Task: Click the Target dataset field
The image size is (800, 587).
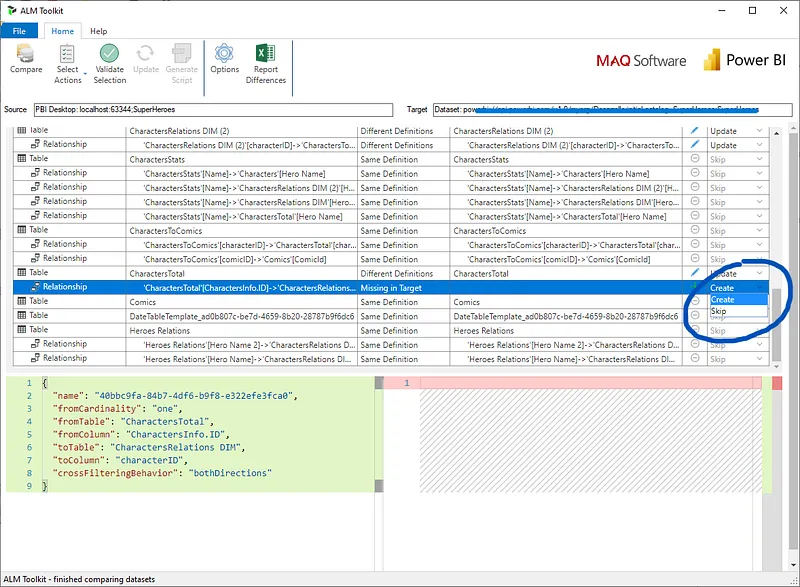Action: pos(612,110)
